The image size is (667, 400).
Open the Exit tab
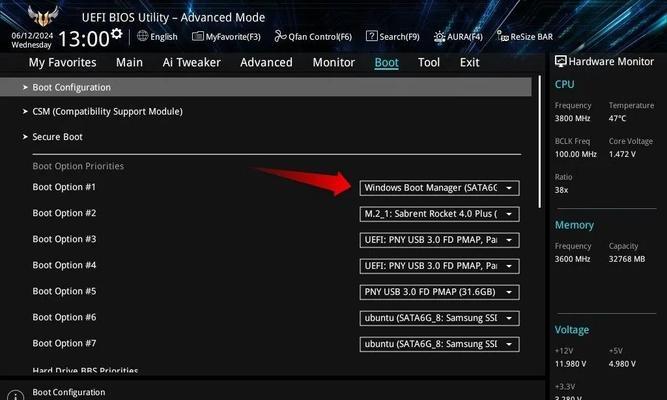point(469,63)
